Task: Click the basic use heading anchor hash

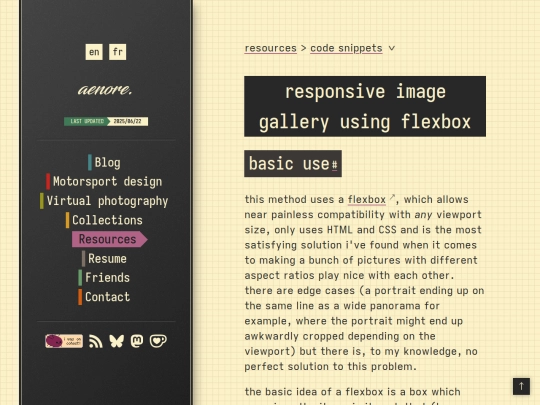Action: (x=334, y=165)
